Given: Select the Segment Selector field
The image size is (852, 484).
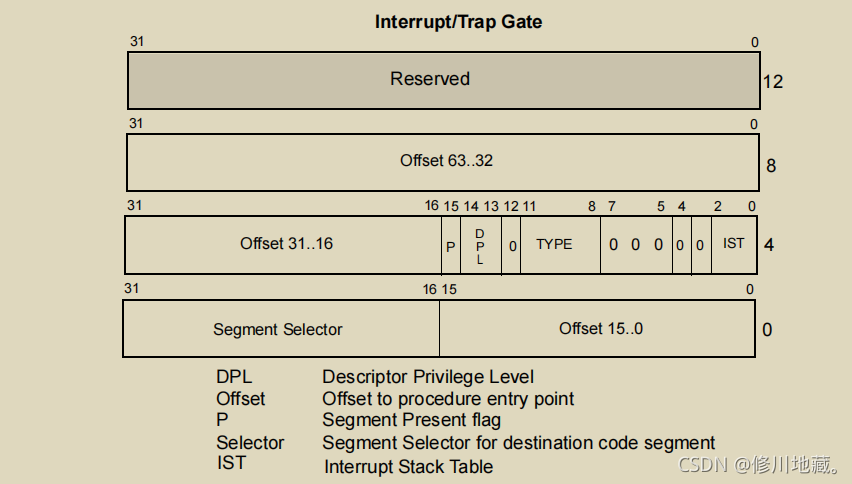Looking at the screenshot, I should pyautogui.click(x=281, y=329).
